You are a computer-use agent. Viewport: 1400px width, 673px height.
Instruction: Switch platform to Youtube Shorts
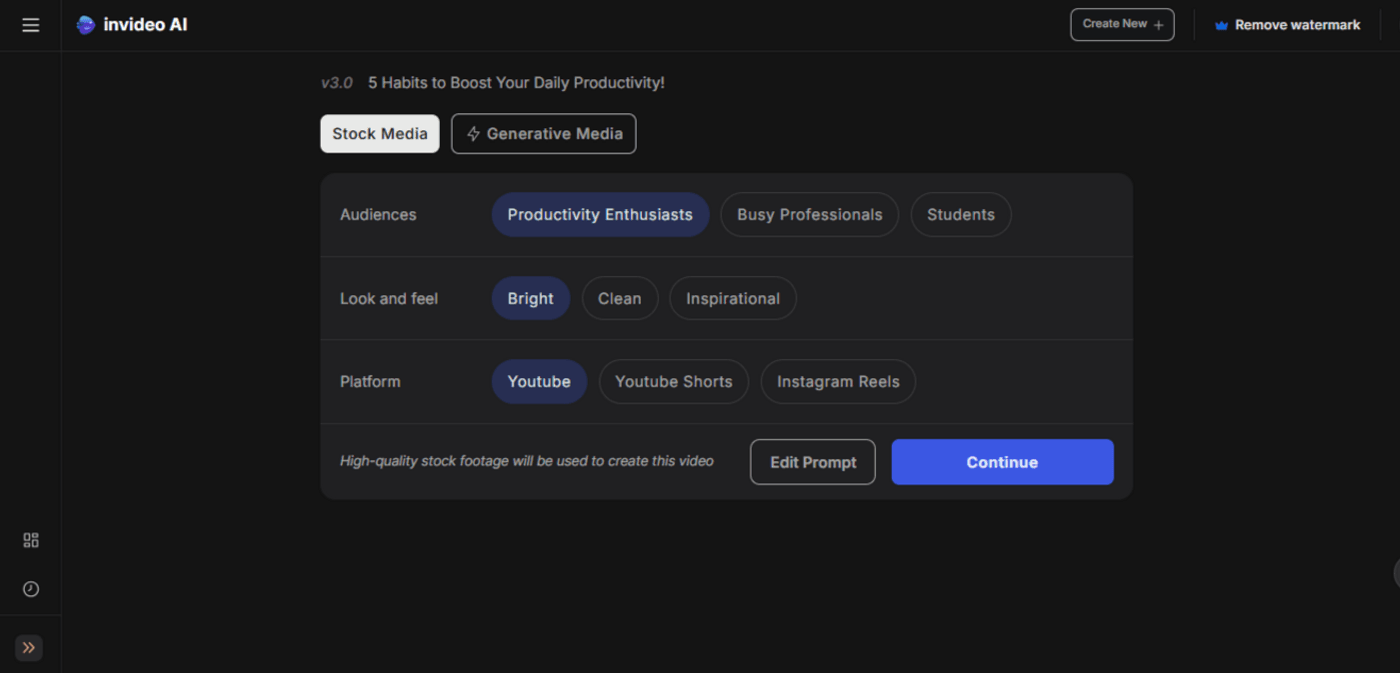point(673,381)
